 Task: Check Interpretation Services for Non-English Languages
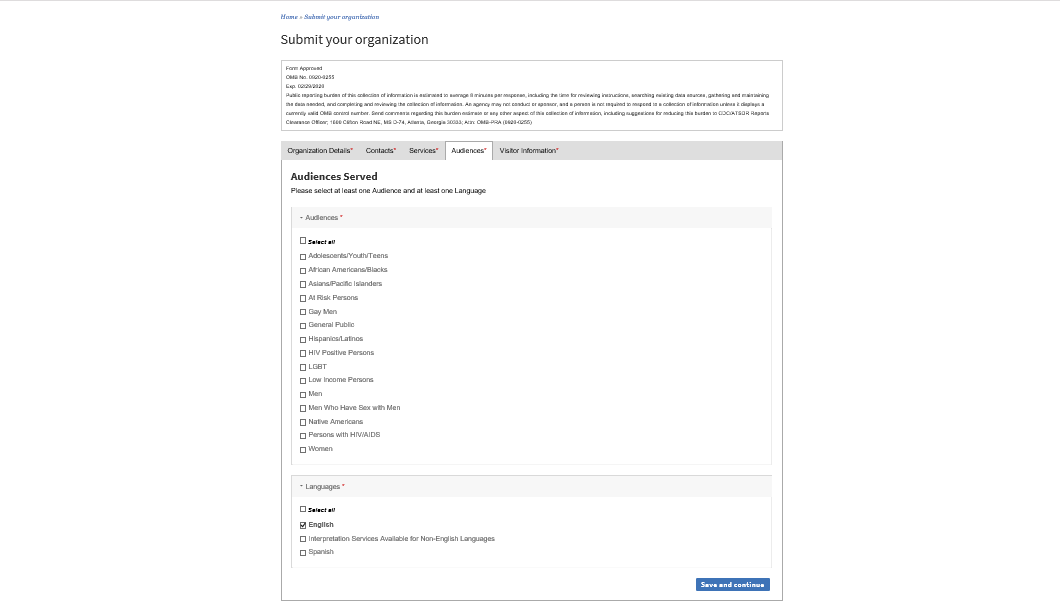pyautogui.click(x=303, y=539)
